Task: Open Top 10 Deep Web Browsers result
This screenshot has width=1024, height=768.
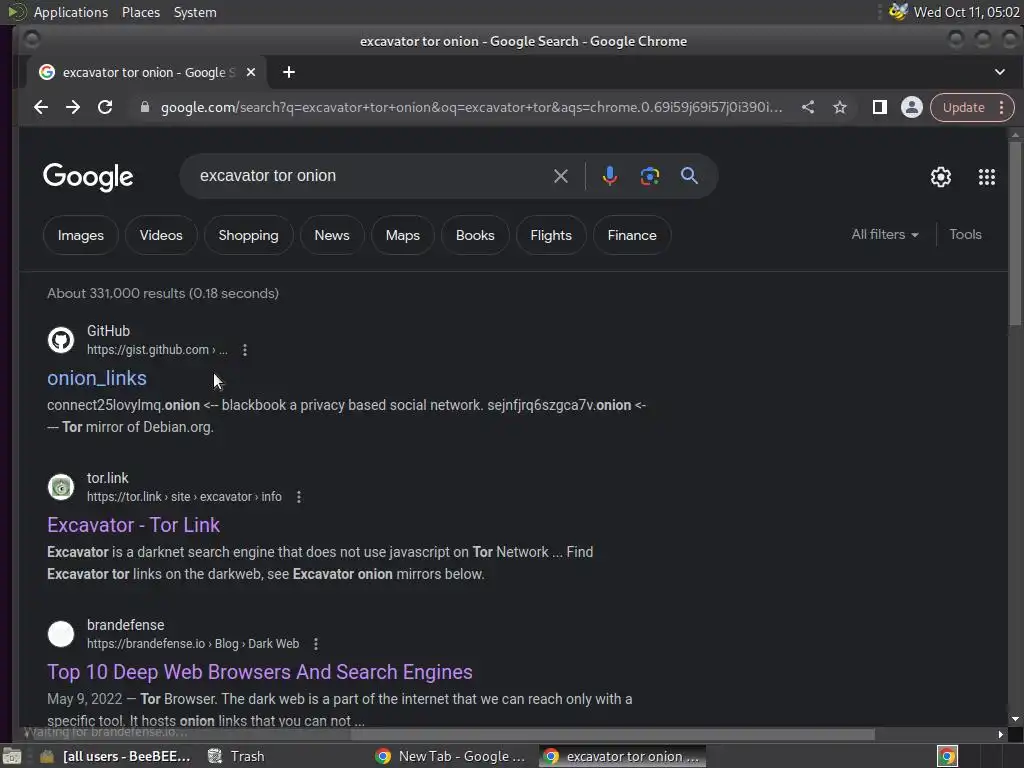Action: coord(259,672)
